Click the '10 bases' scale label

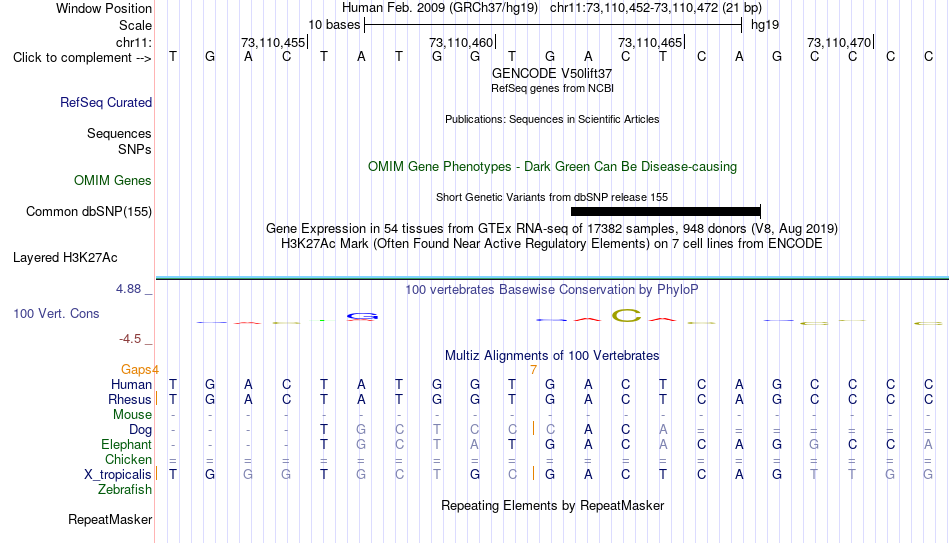[334, 25]
